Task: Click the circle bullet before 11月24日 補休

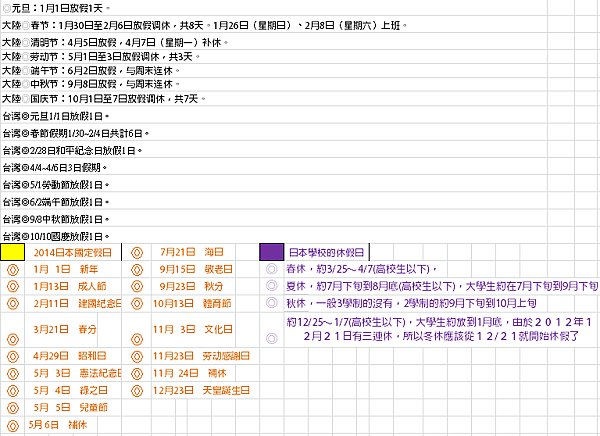Action: [x=137, y=374]
